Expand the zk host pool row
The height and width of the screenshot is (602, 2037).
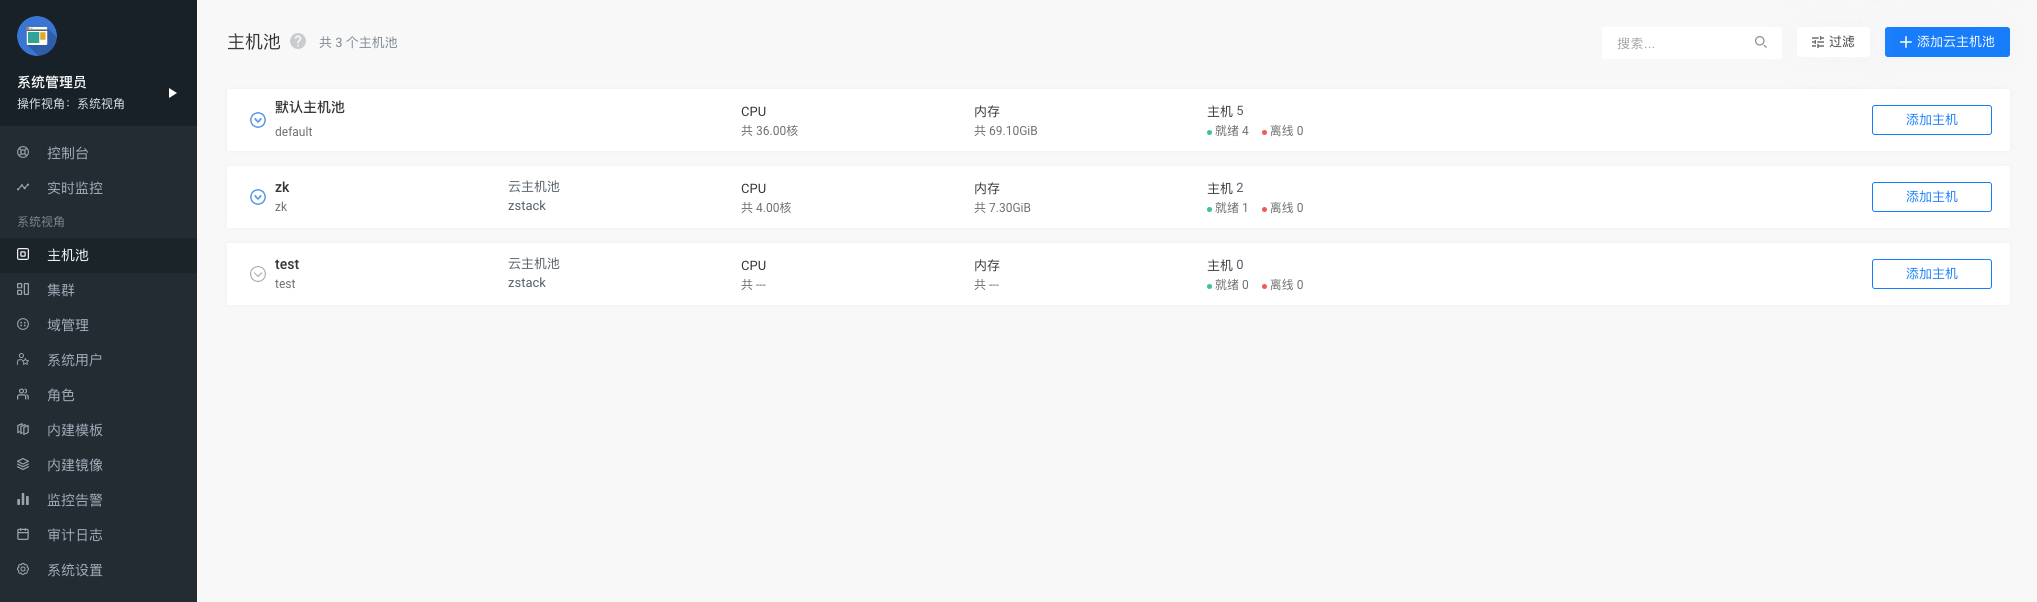point(257,196)
